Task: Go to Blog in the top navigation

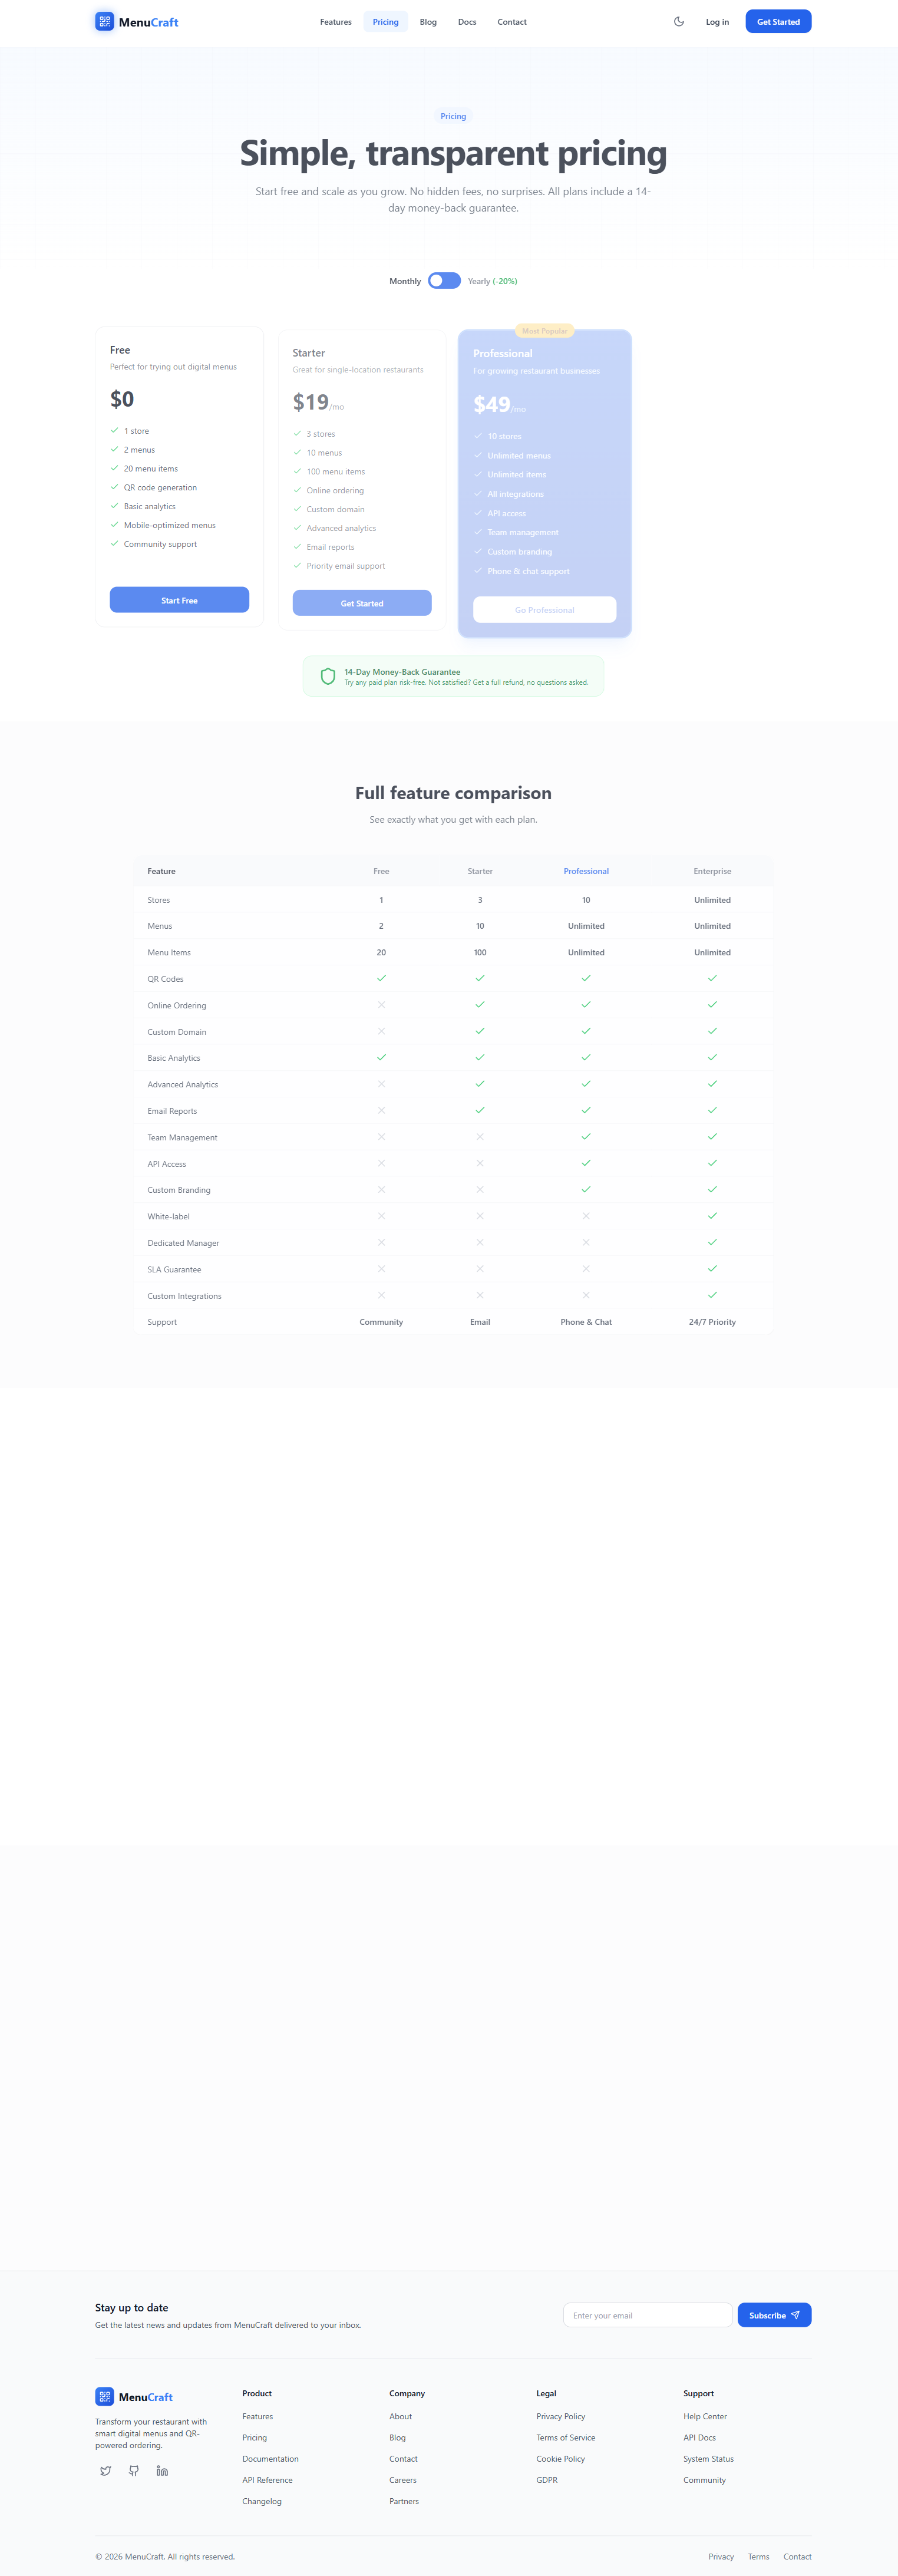Action: 428,22
